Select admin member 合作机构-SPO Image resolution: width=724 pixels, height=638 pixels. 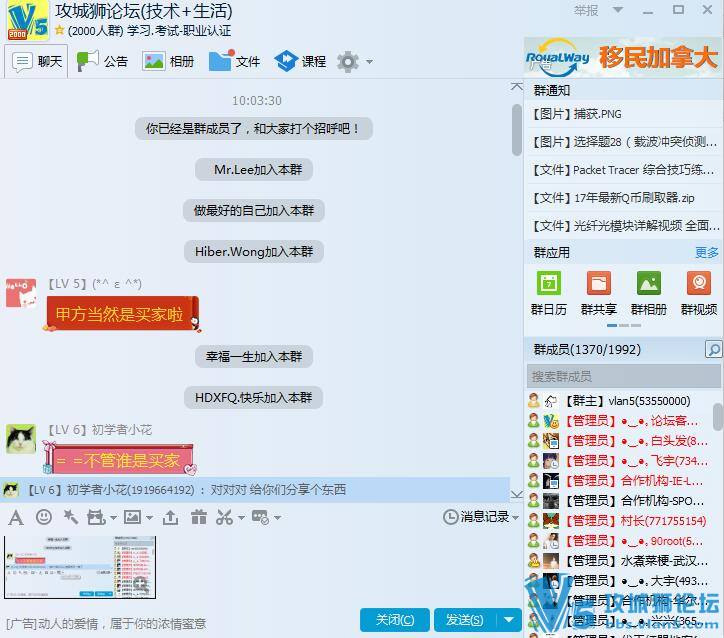coord(619,501)
